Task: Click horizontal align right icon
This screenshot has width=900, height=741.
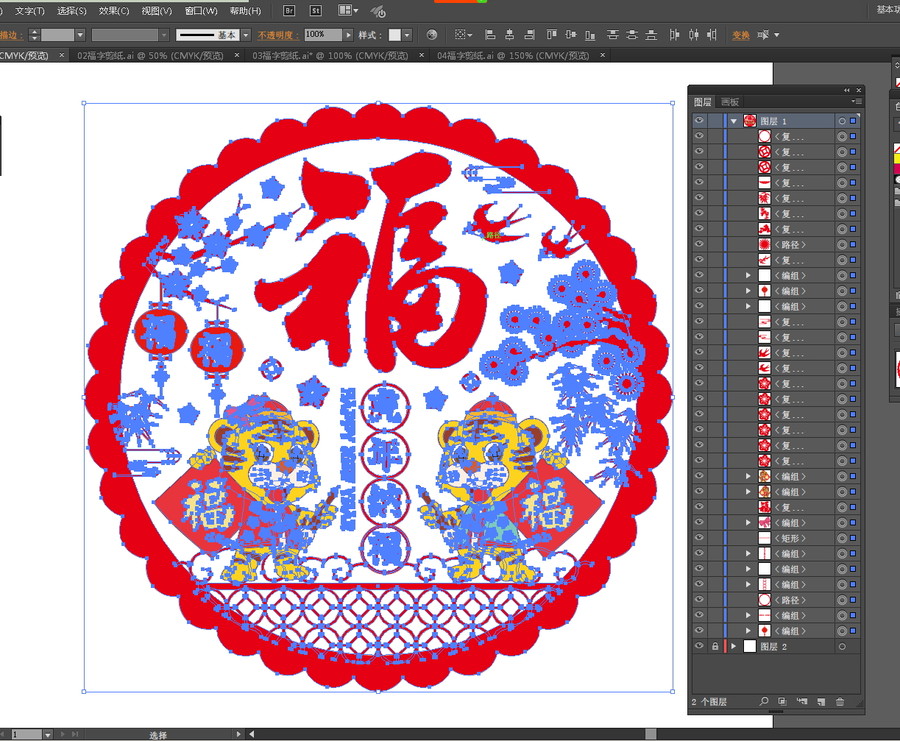Action: 529,35
